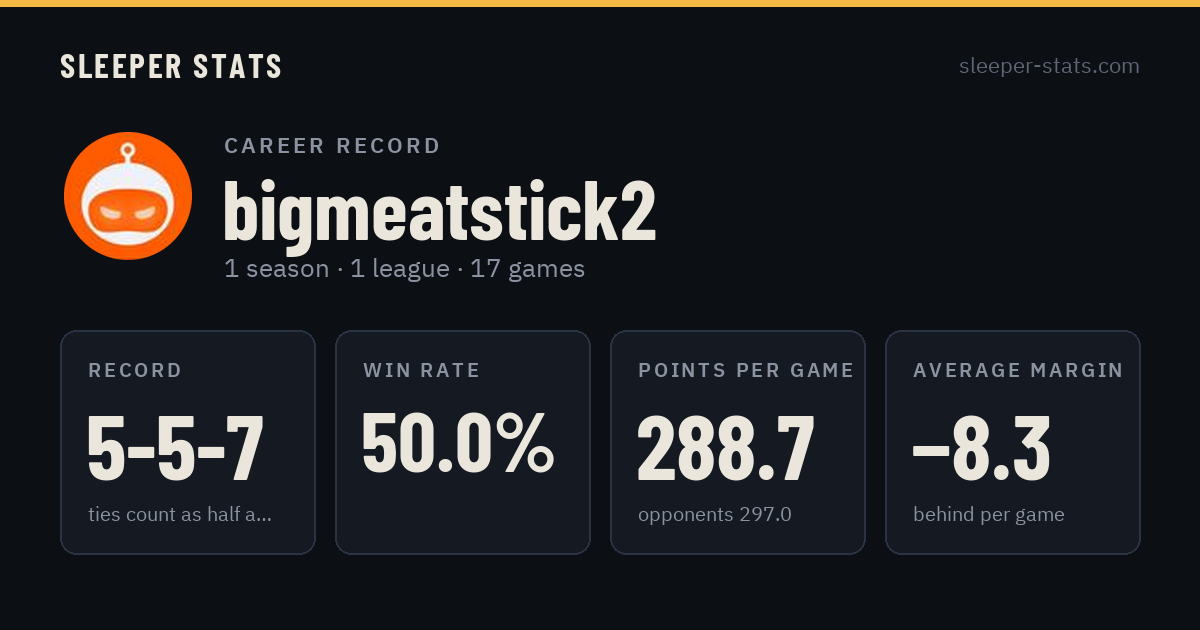Click the CAREER RECORD label

point(332,146)
